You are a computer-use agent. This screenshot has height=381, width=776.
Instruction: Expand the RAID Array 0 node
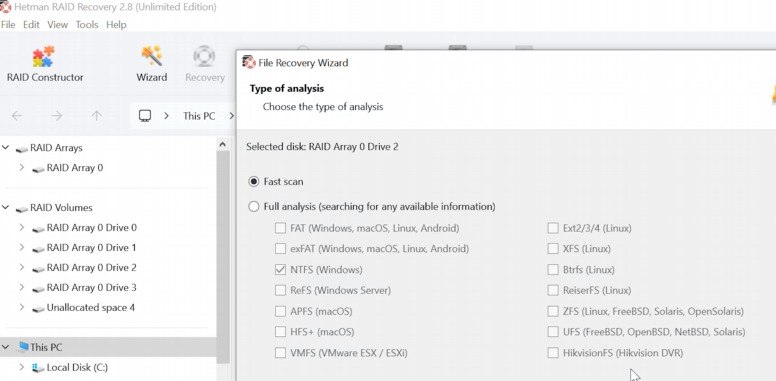tap(22, 168)
